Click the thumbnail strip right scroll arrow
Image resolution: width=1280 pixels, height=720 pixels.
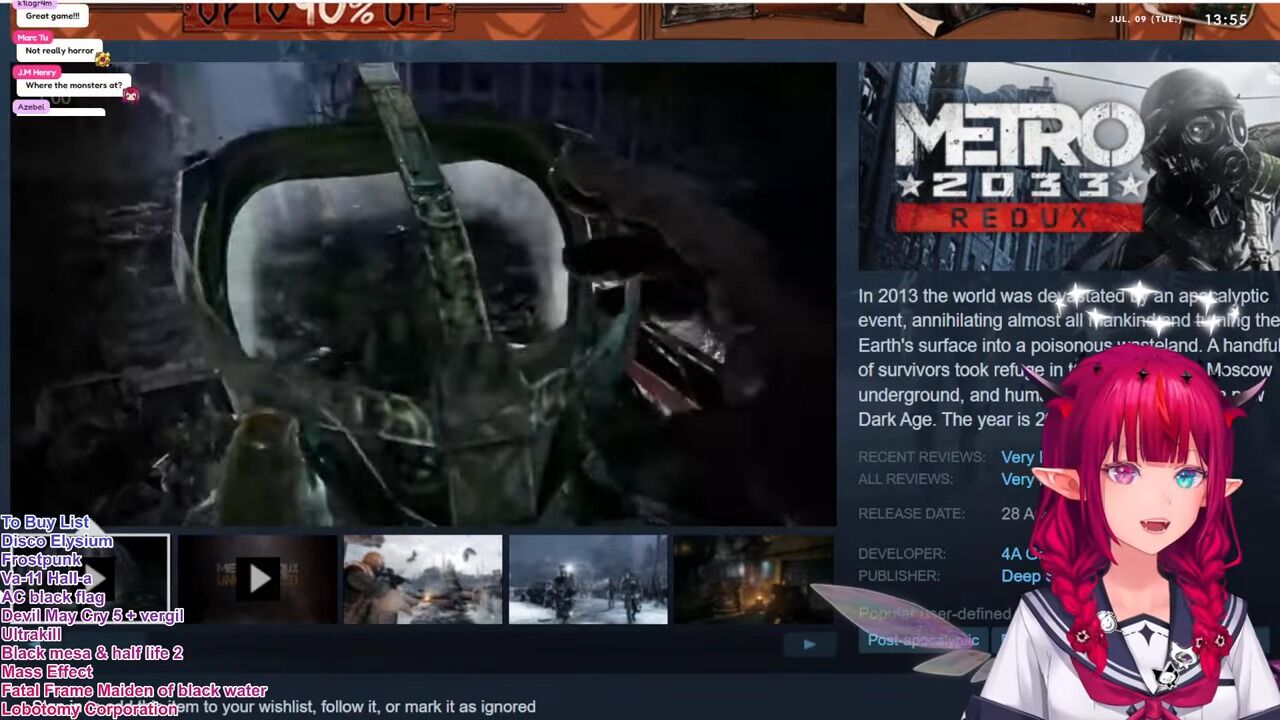(809, 644)
